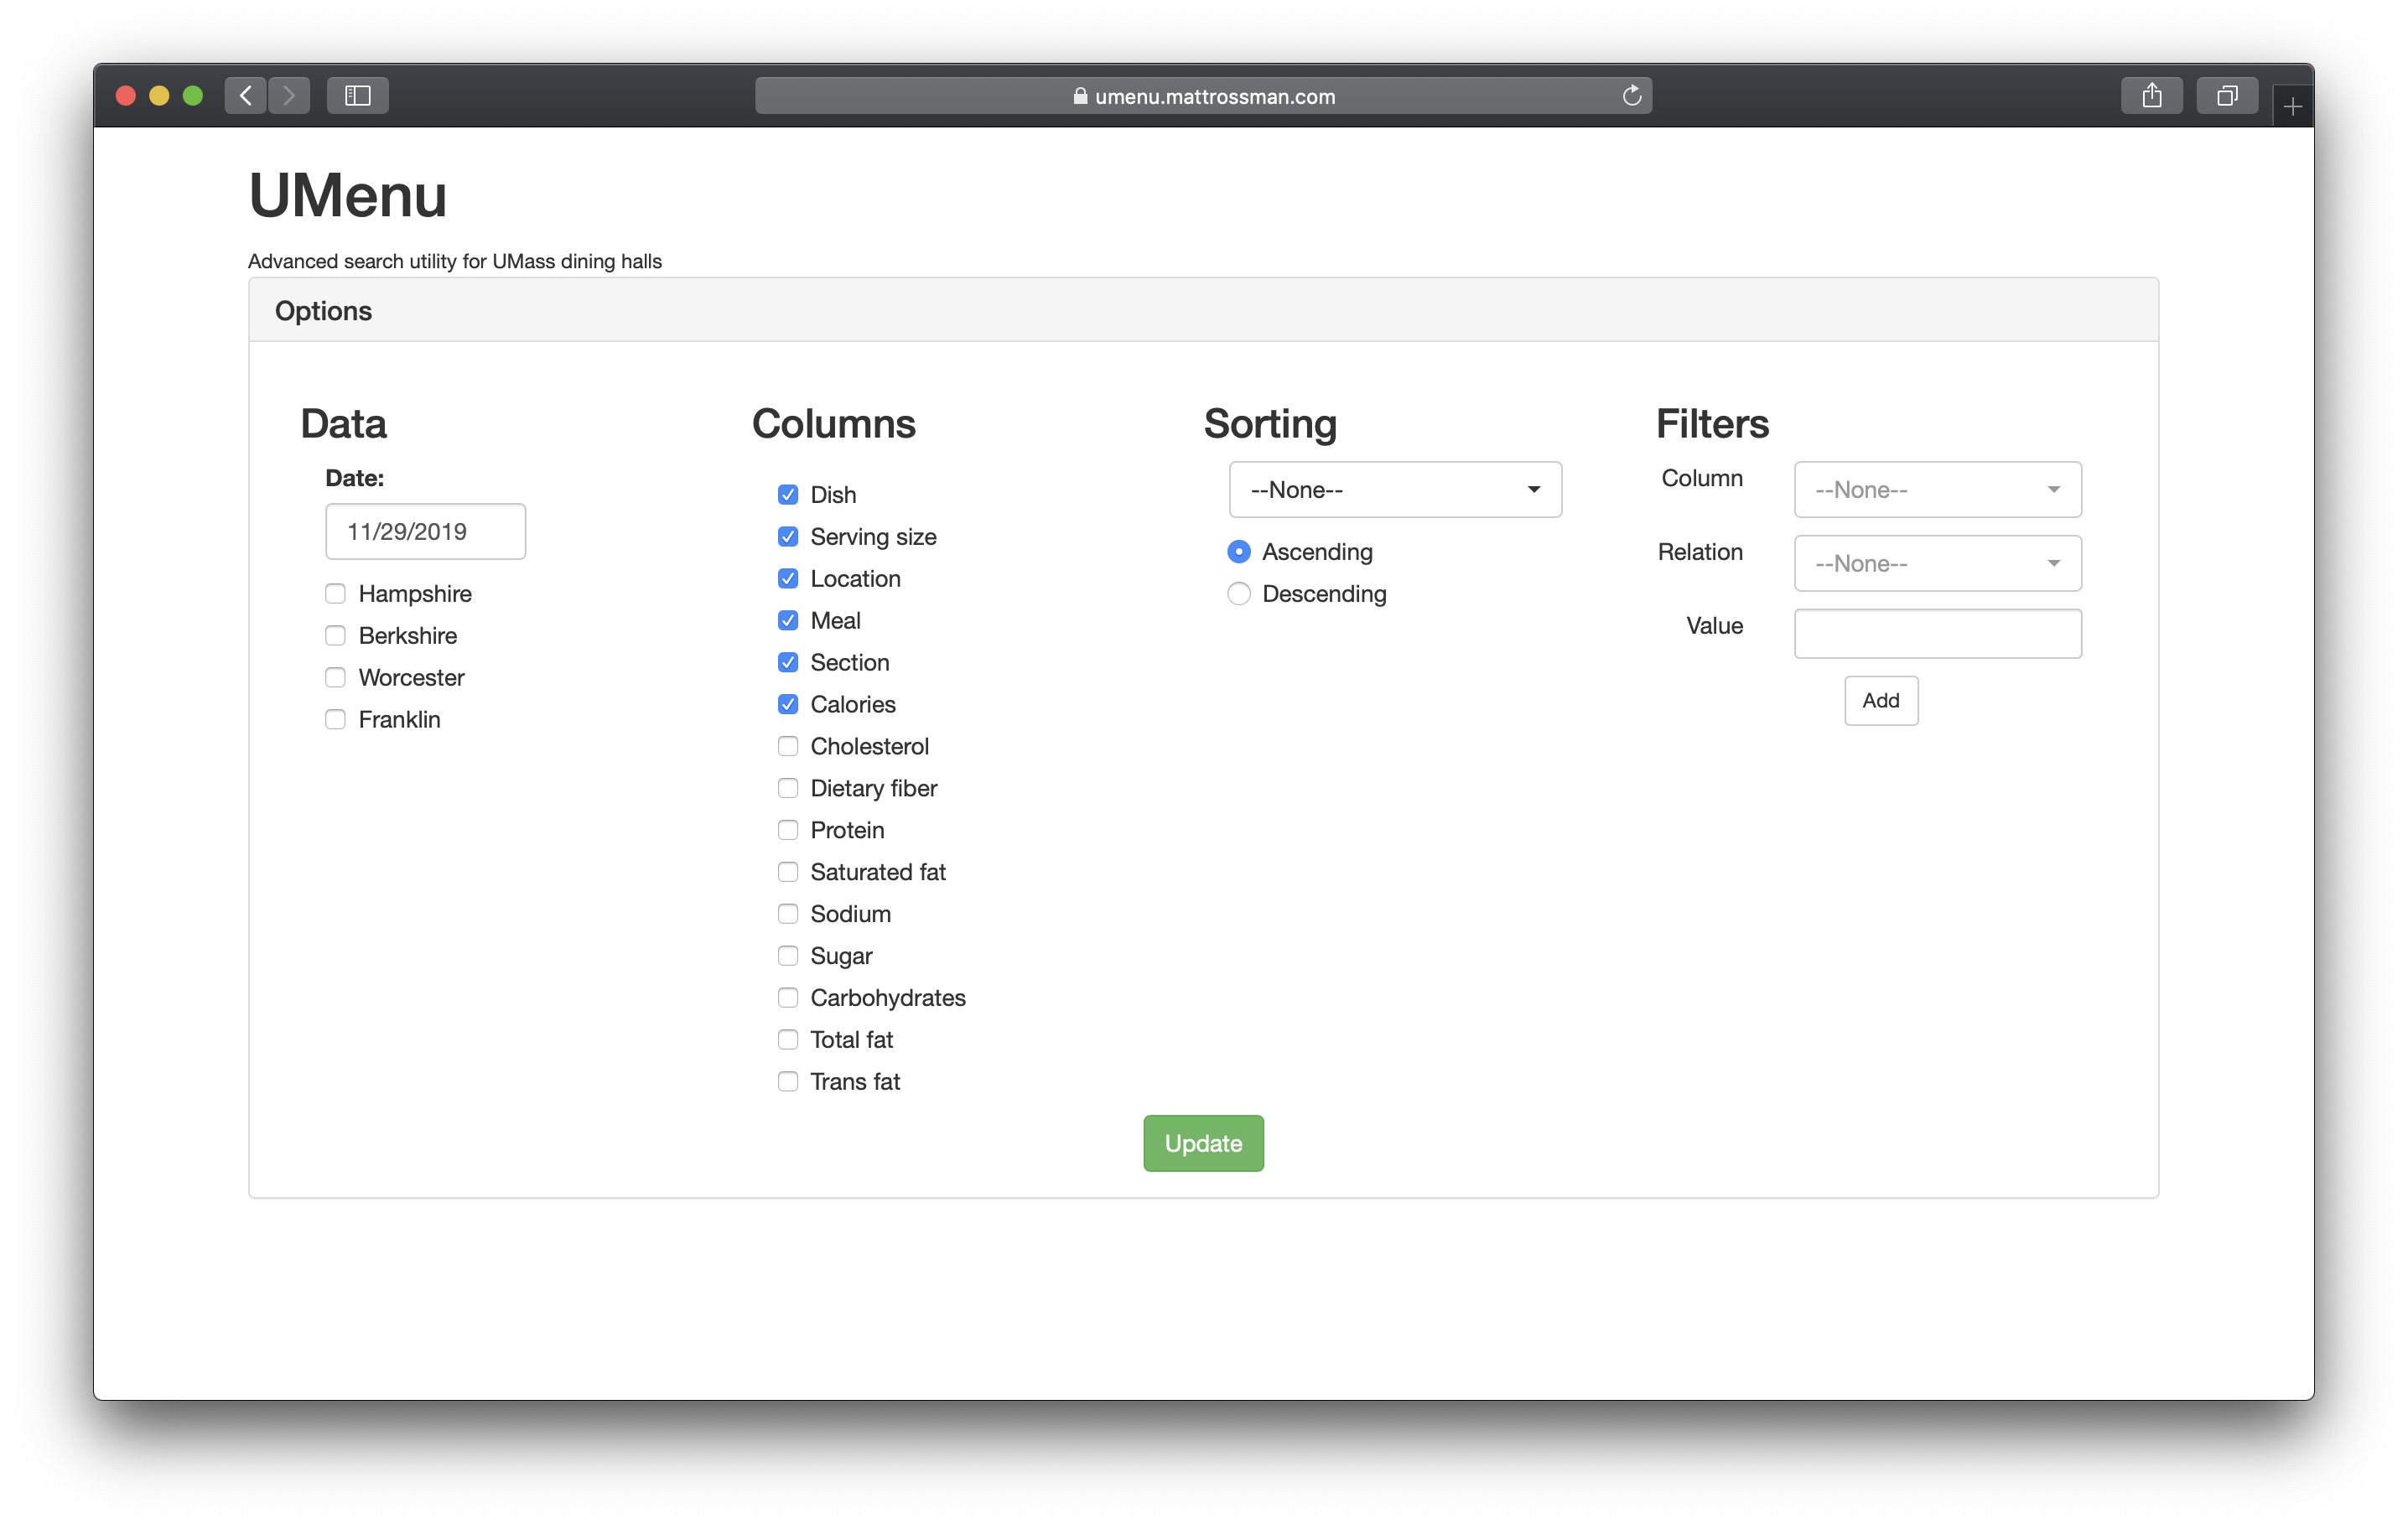The height and width of the screenshot is (1524, 2408).
Task: Click the Add filter button
Action: pyautogui.click(x=1881, y=701)
